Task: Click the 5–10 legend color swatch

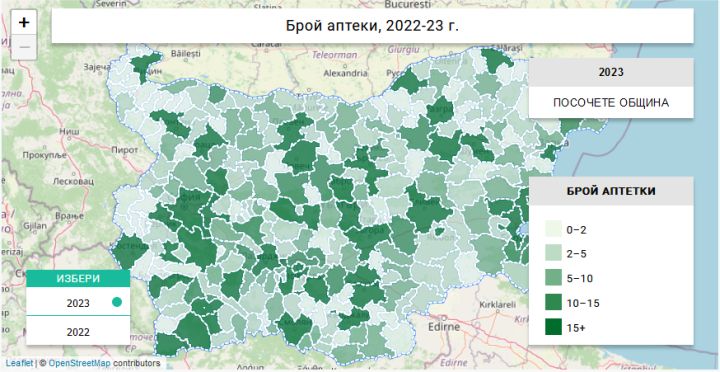Action: [x=553, y=278]
